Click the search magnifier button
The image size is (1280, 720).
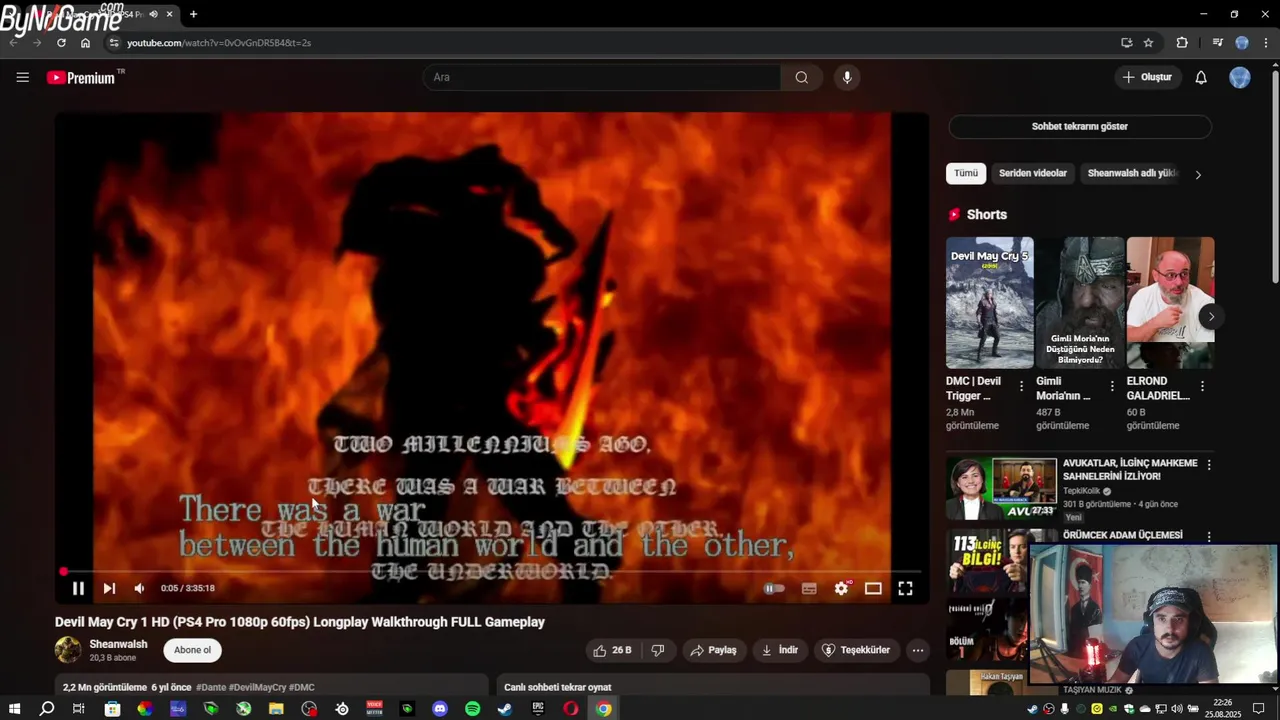pos(801,77)
